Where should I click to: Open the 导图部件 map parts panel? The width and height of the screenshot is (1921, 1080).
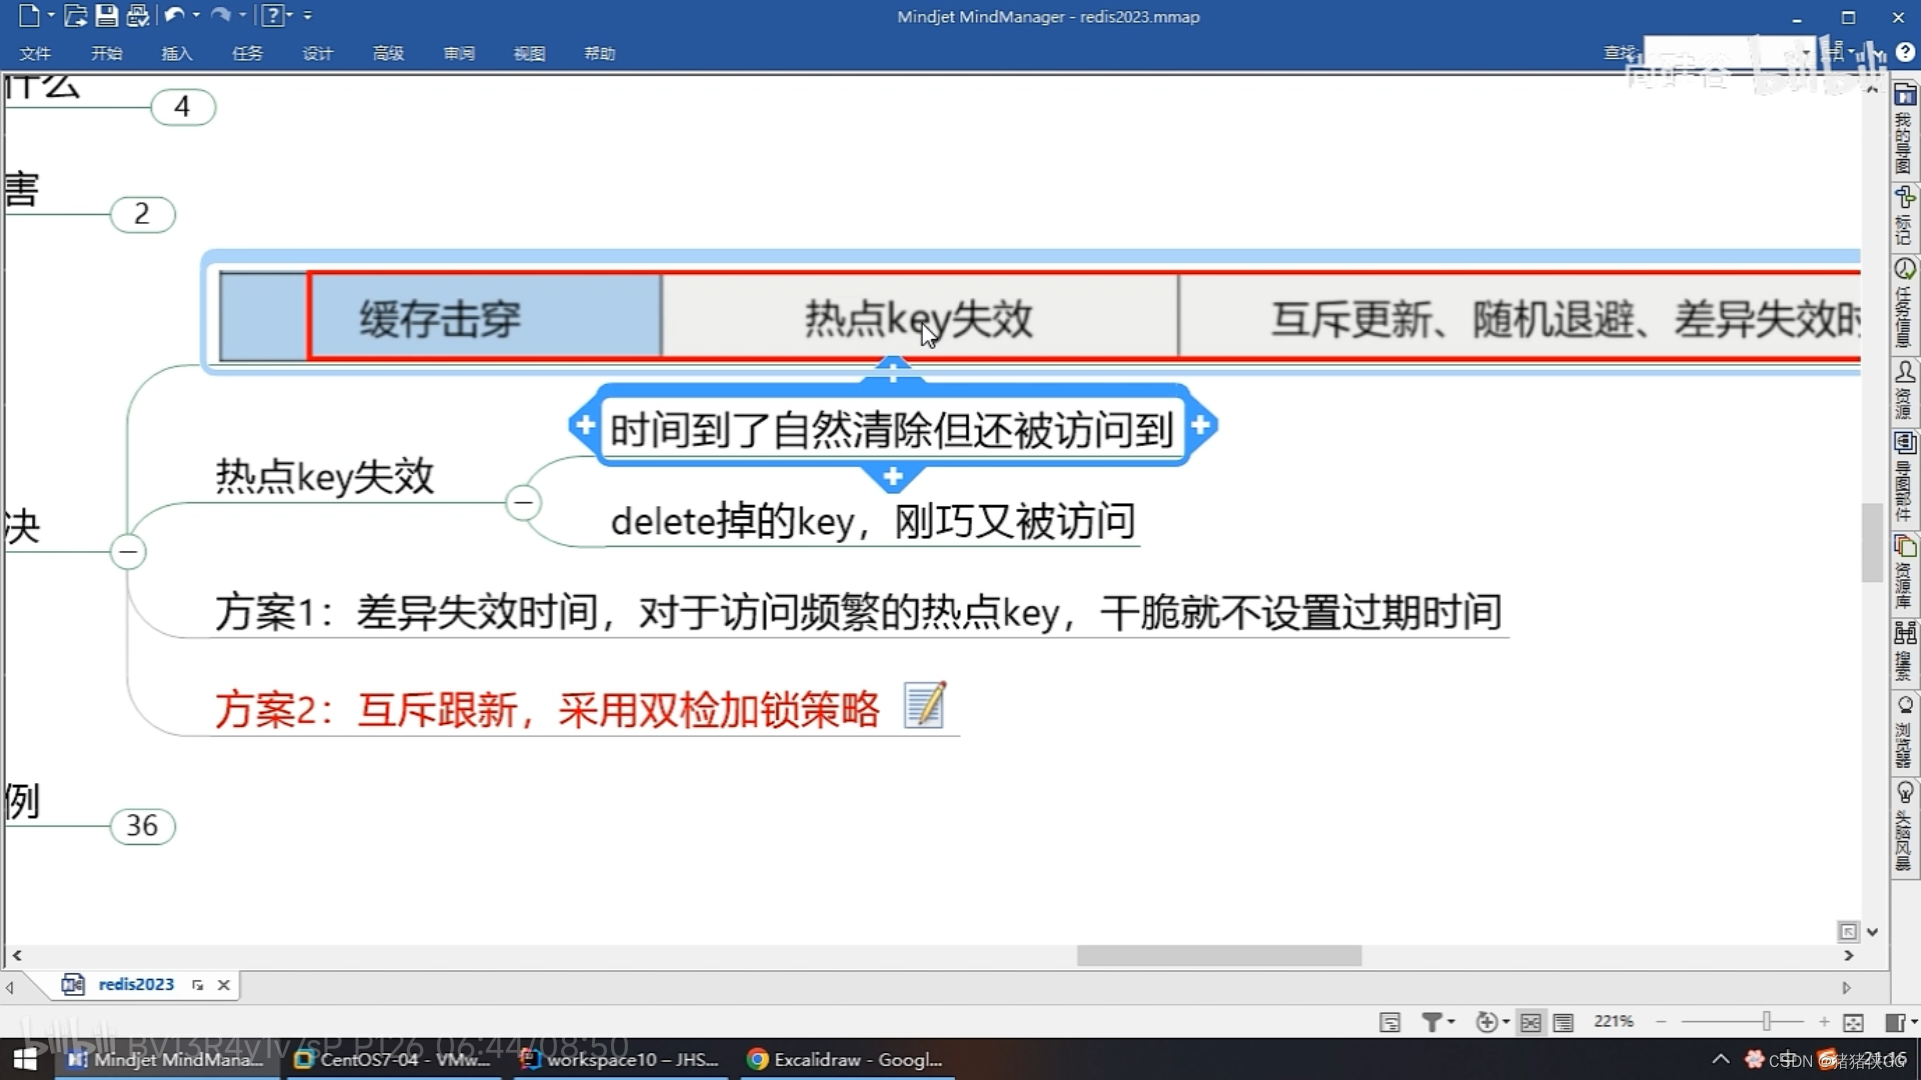(1905, 478)
